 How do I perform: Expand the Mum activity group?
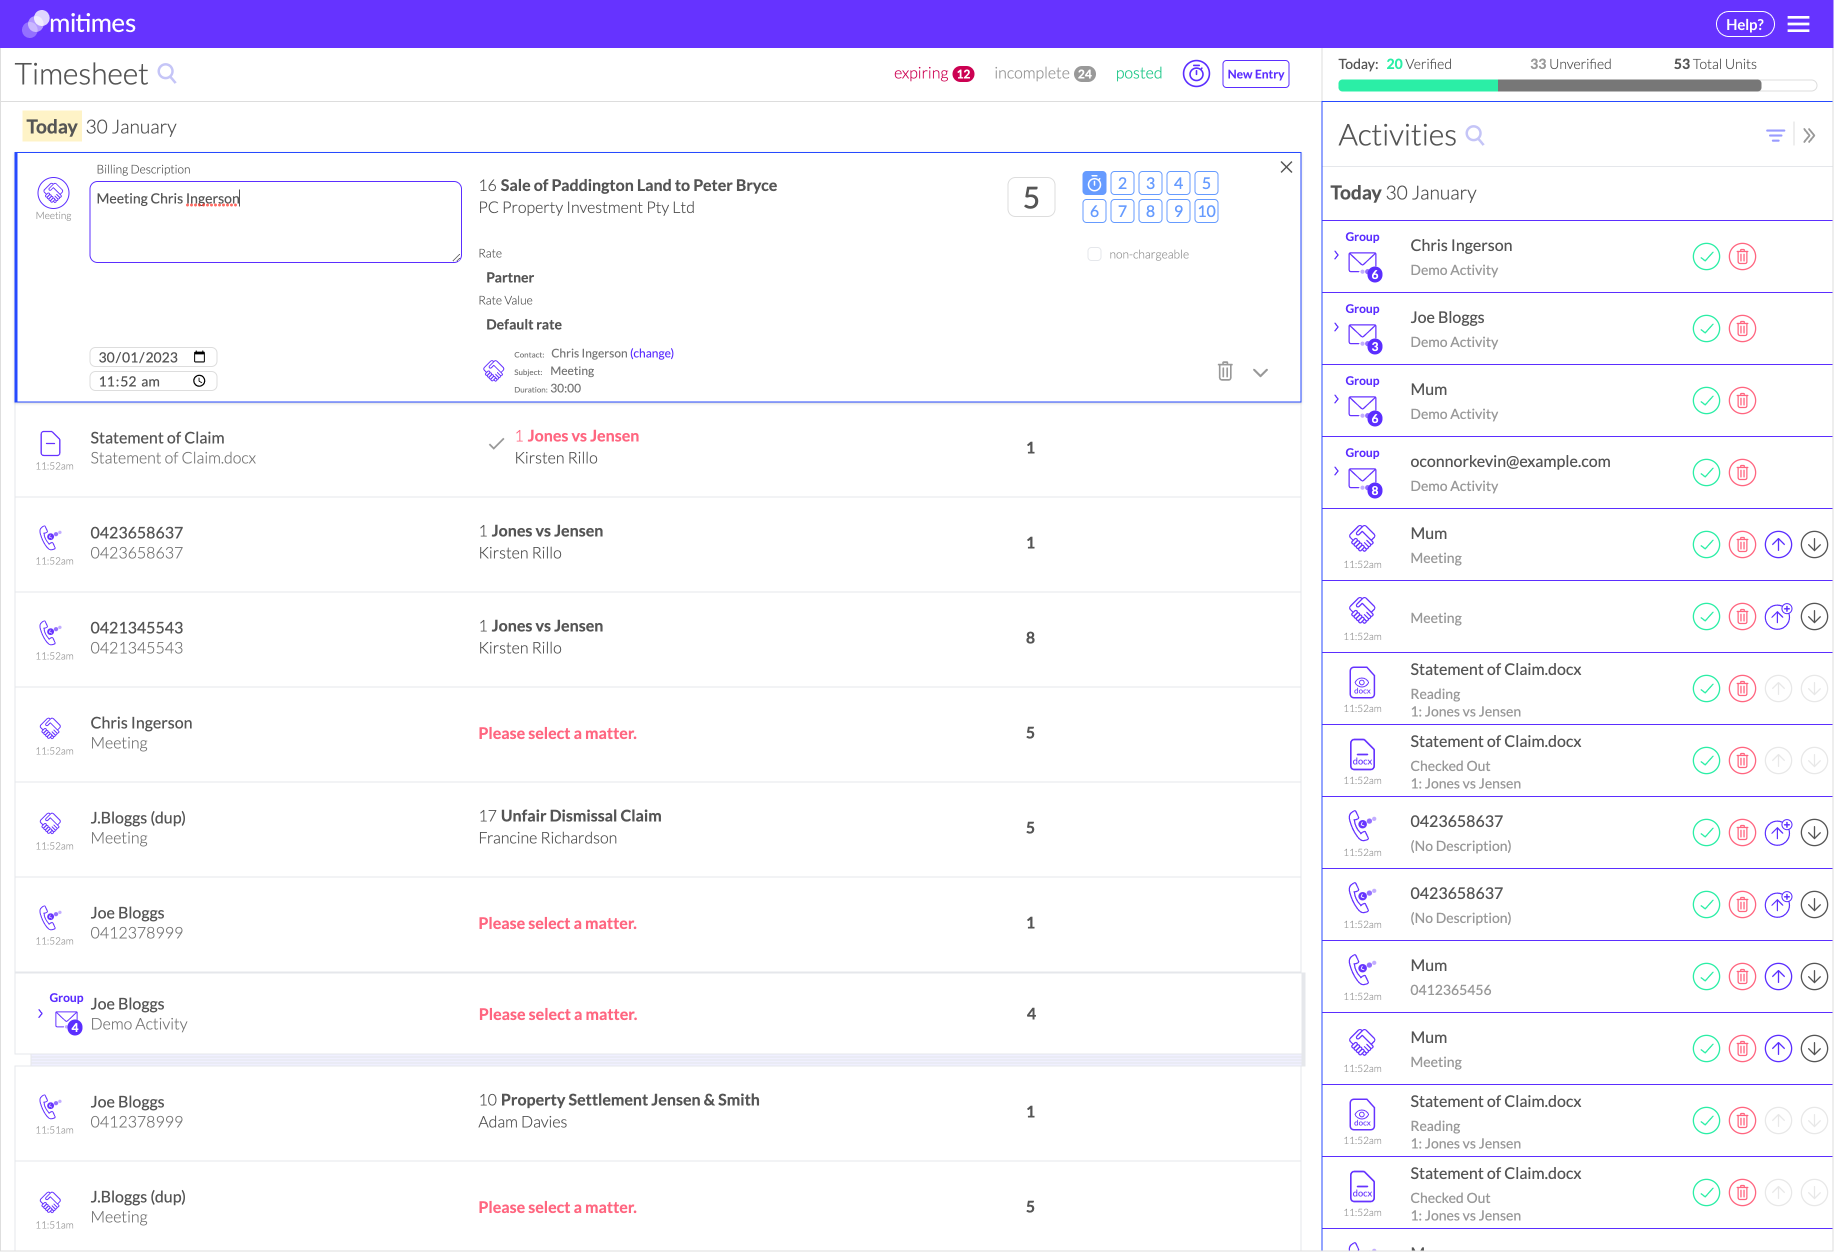click(1336, 399)
